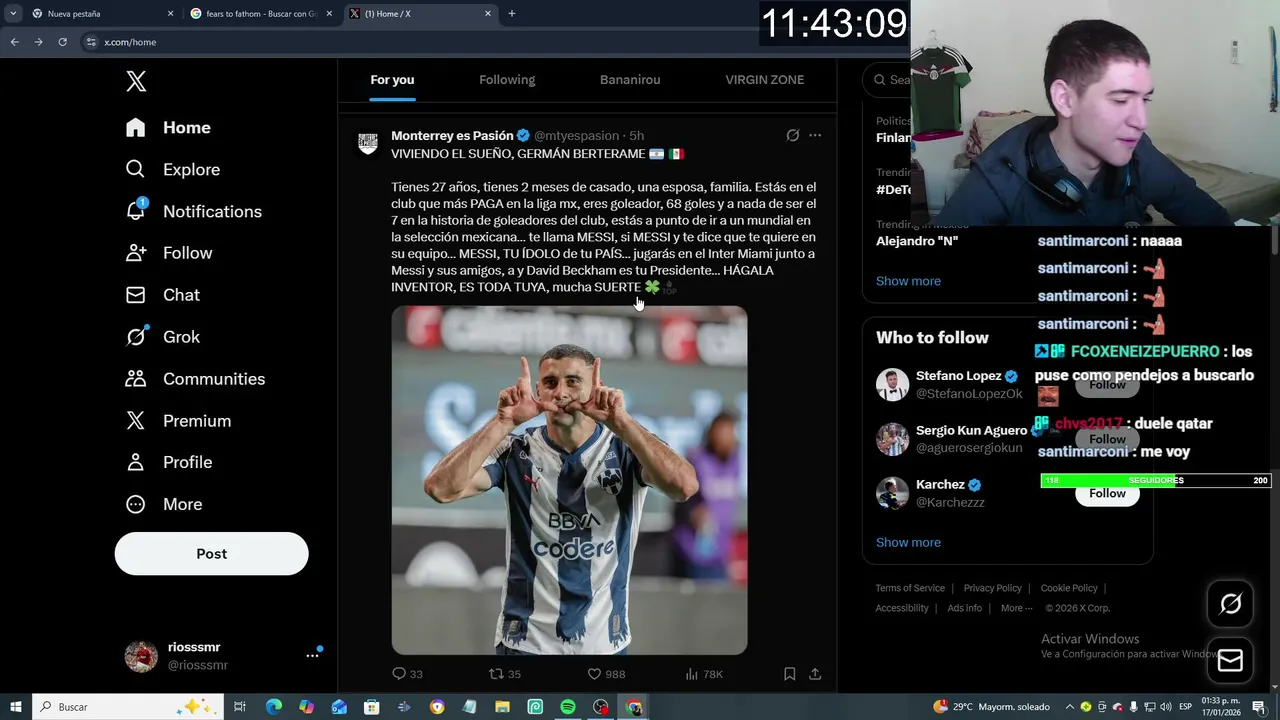1280x720 pixels.
Task: Open Privacy Policy link
Action: click(x=992, y=588)
